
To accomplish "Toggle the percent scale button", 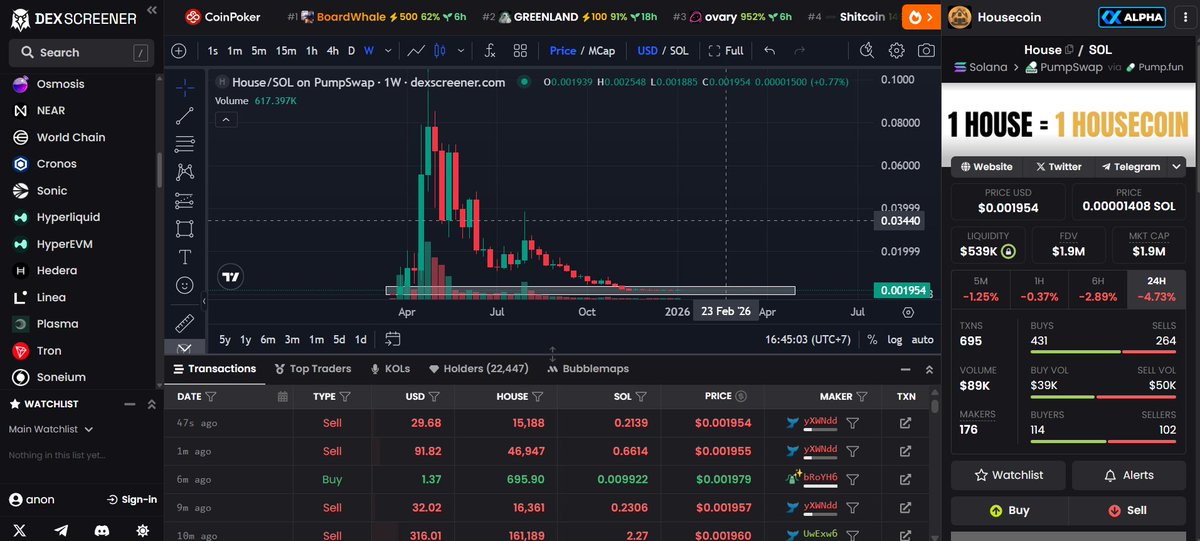I will pos(872,339).
